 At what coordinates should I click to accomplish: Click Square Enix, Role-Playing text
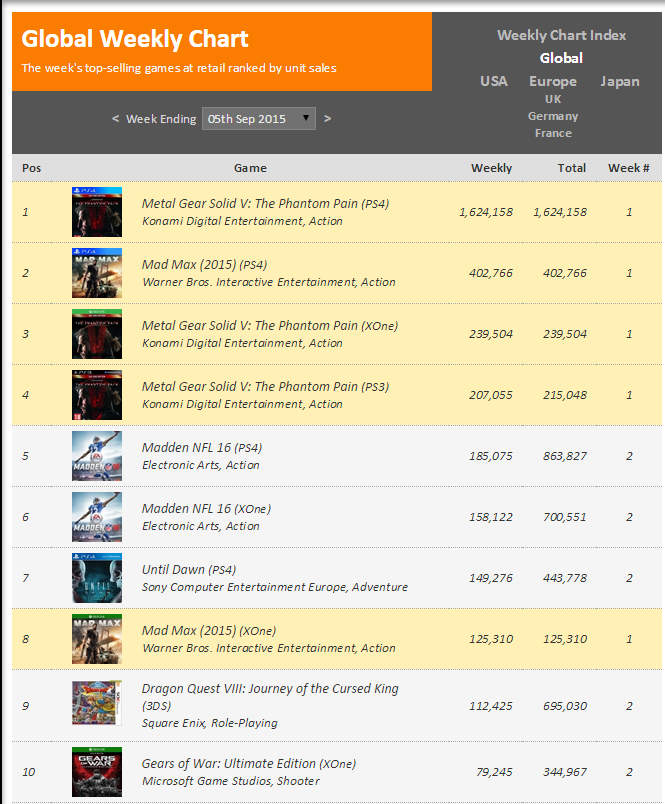pyautogui.click(x=210, y=723)
